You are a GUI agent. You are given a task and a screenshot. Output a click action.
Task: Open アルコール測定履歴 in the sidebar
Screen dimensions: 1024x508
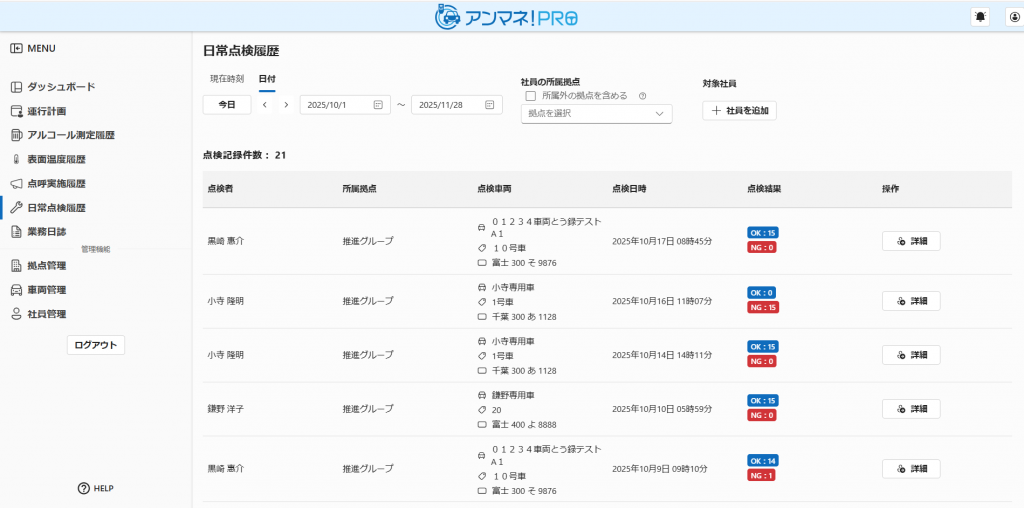pos(70,135)
